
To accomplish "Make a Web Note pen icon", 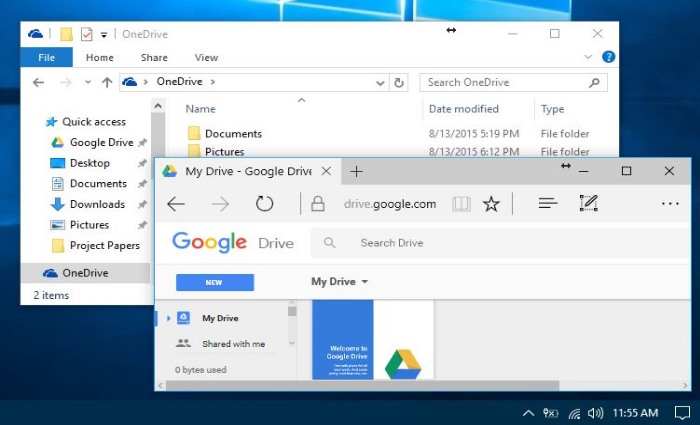I will [588, 204].
